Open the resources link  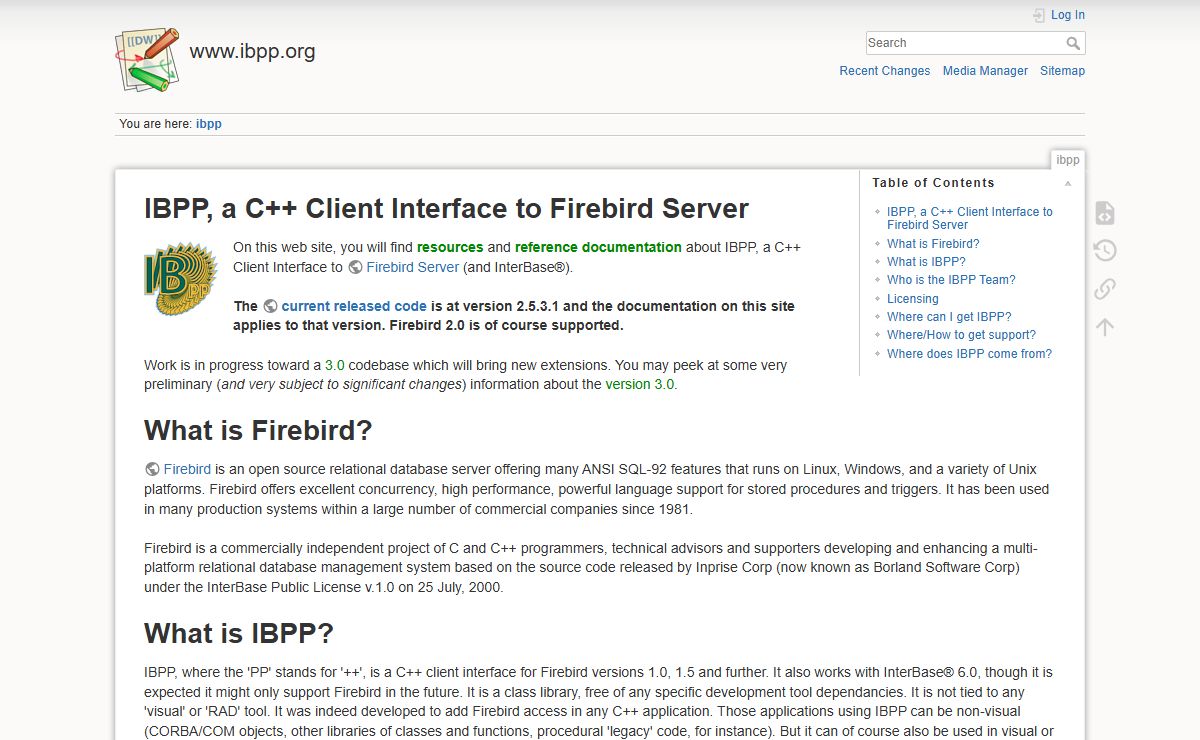450,247
